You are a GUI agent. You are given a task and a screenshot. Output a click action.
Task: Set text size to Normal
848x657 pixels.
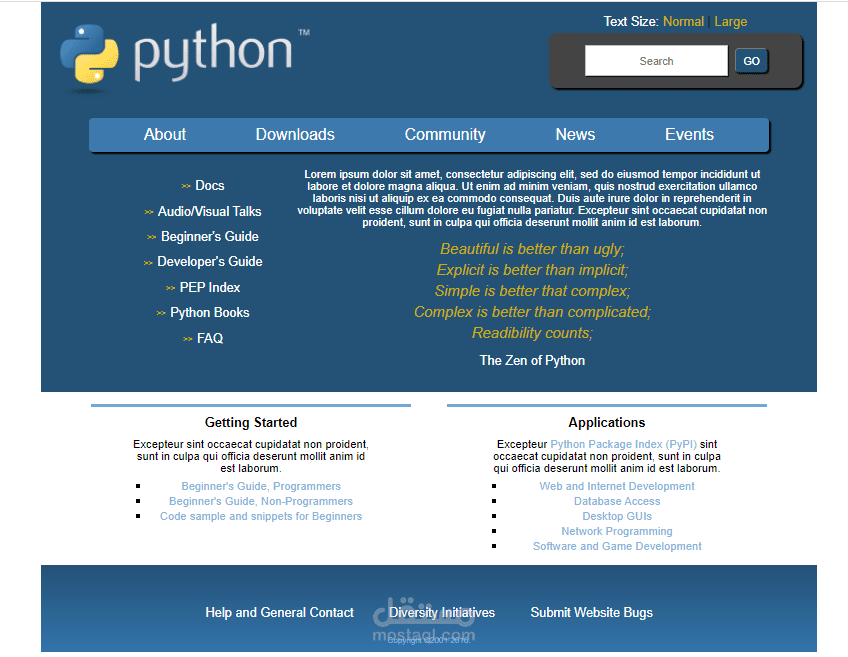pos(683,22)
